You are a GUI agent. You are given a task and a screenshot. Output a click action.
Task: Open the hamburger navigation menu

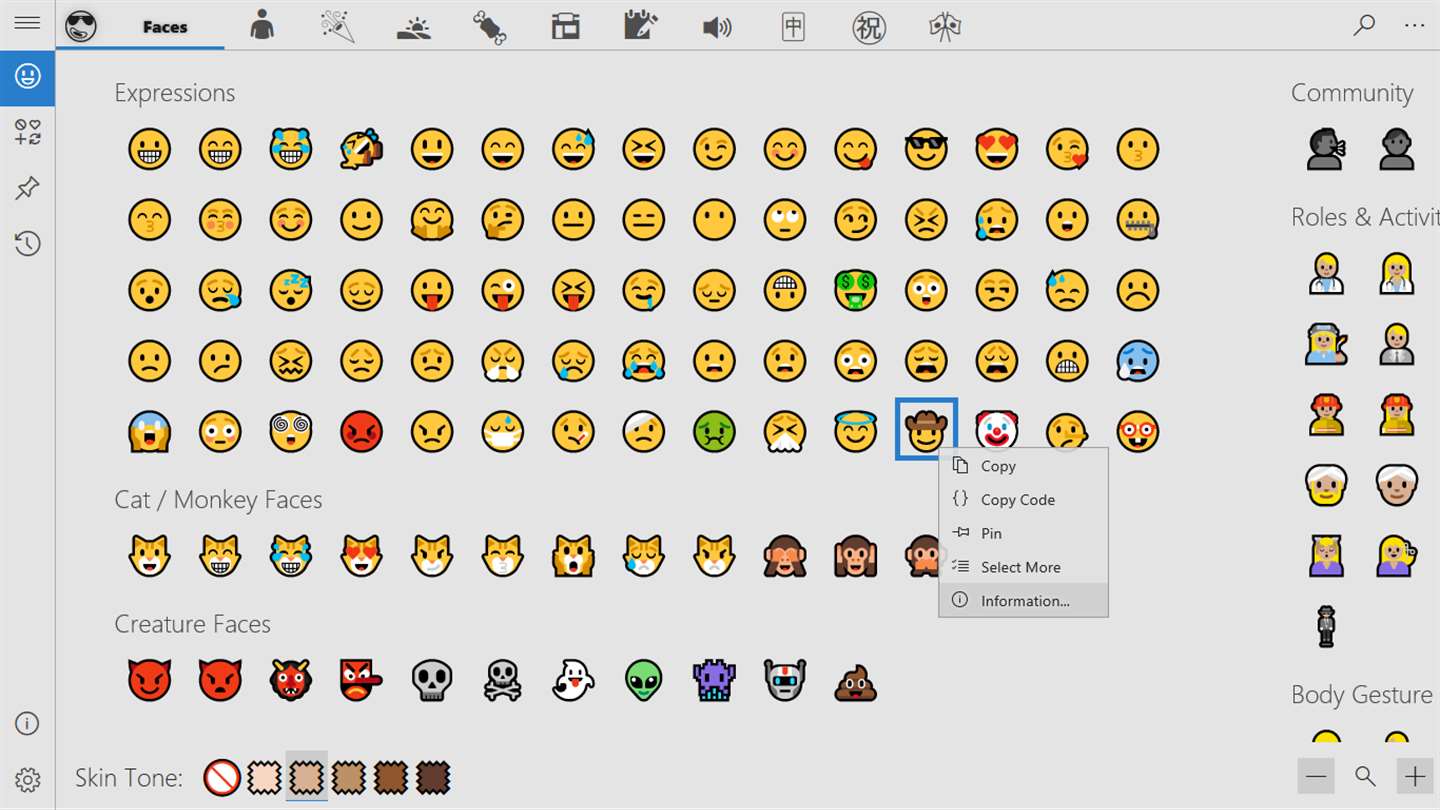tap(27, 22)
